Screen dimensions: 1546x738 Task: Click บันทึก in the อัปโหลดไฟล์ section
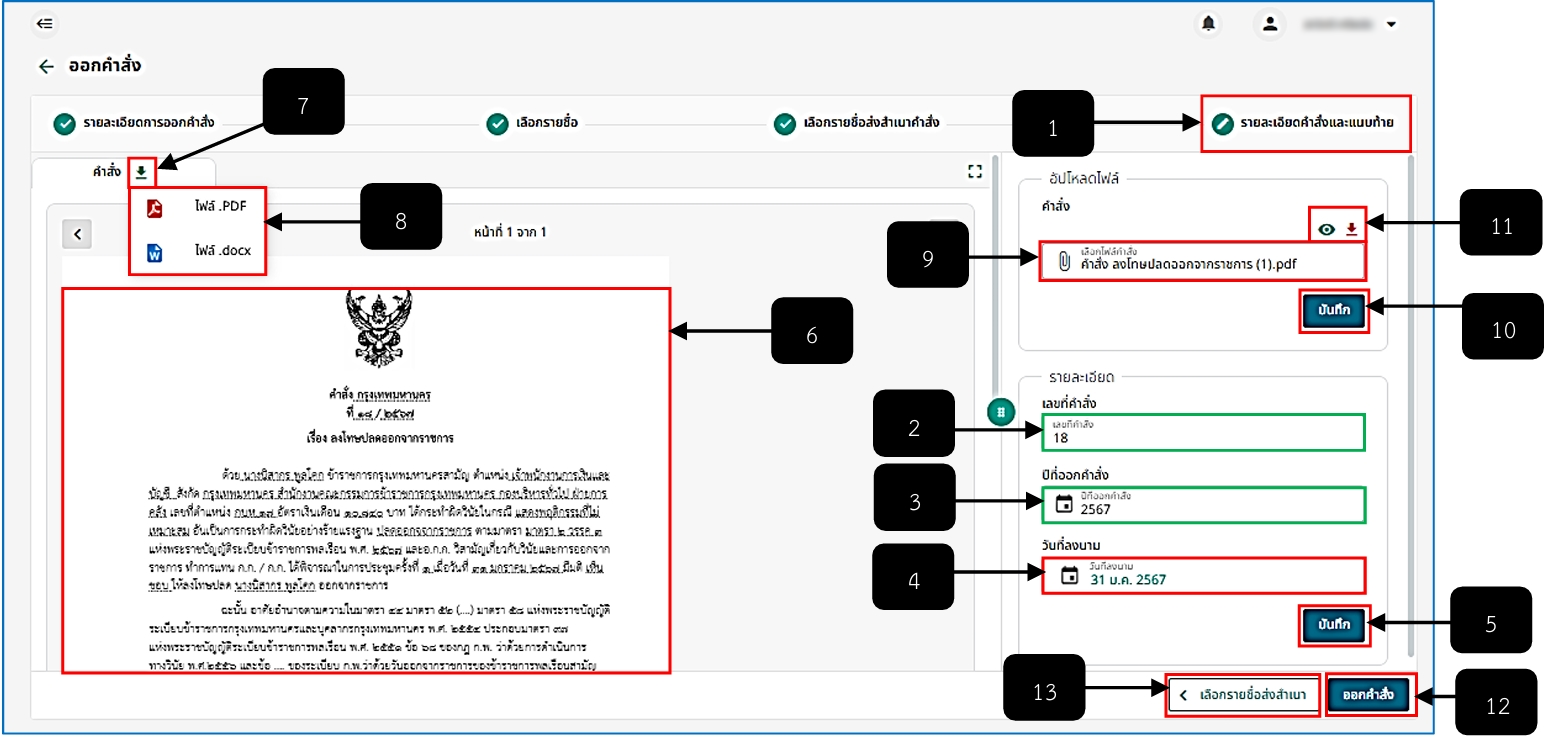(1334, 311)
